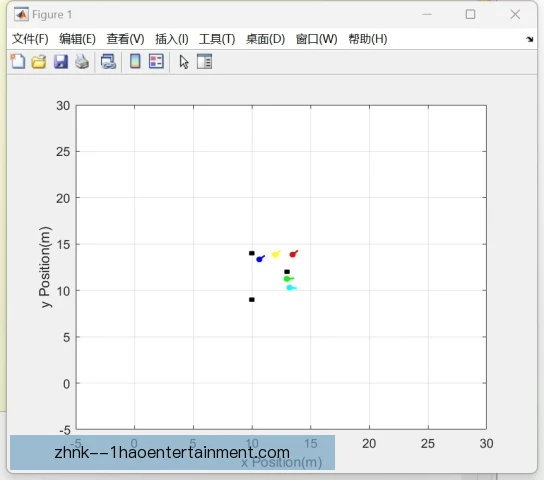This screenshot has width=544, height=480.
Task: Open the 查看(V) menu
Action: 125,39
